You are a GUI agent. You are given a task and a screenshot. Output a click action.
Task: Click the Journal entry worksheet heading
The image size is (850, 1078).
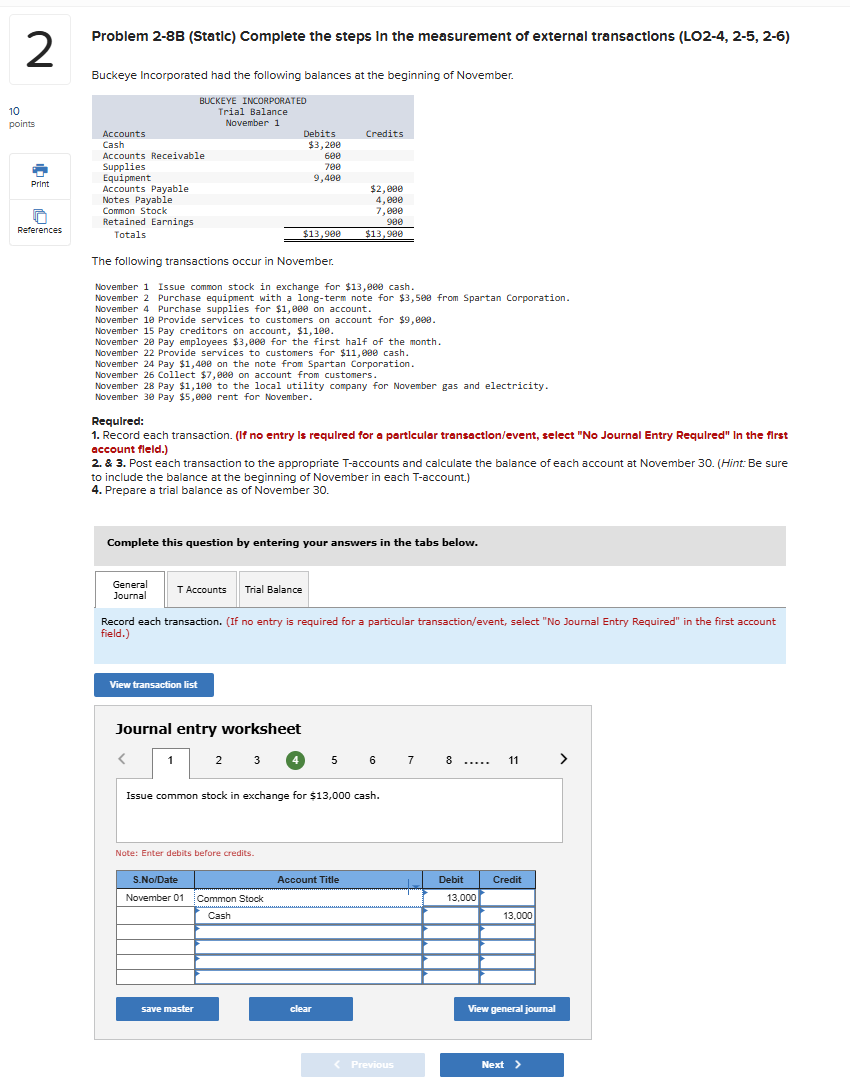pyautogui.click(x=208, y=729)
